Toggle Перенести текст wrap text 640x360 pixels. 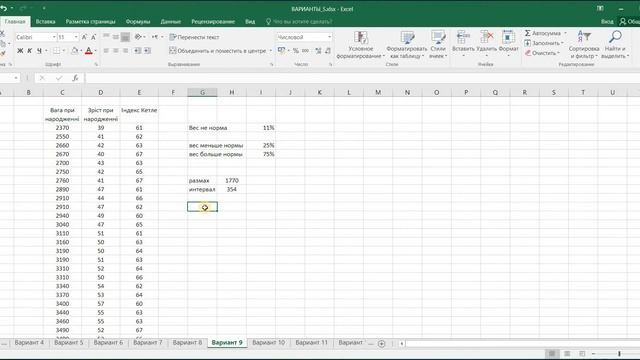(194, 37)
